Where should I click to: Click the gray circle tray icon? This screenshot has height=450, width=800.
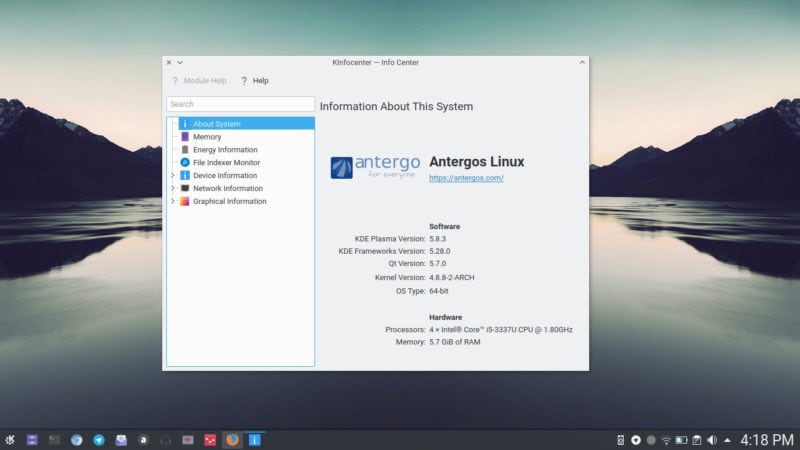pyautogui.click(x=651, y=440)
